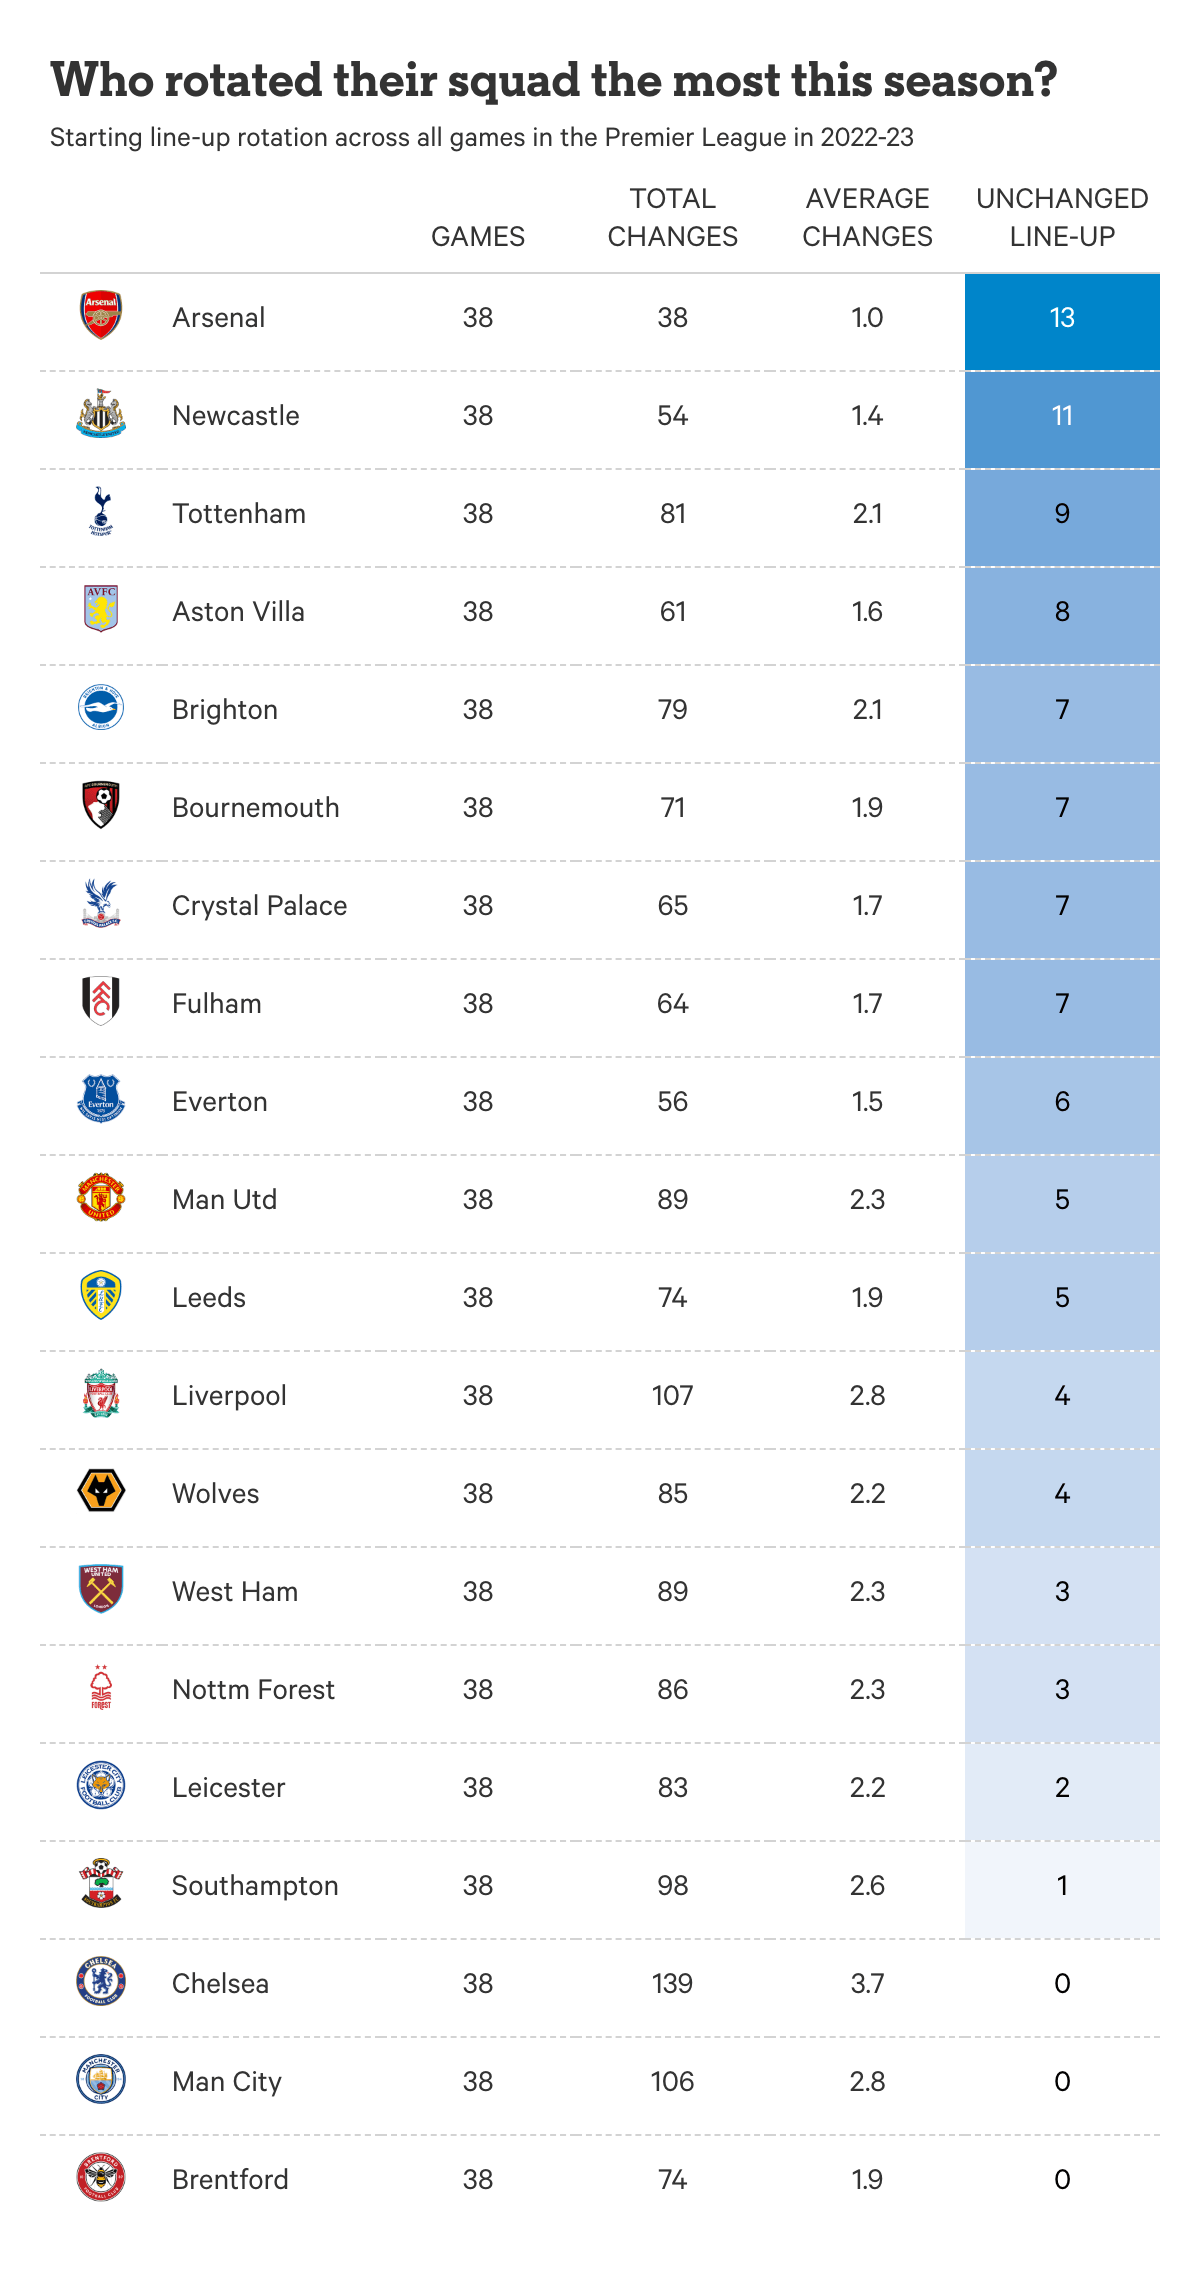Click the Arsenal club crest

(x=101, y=316)
